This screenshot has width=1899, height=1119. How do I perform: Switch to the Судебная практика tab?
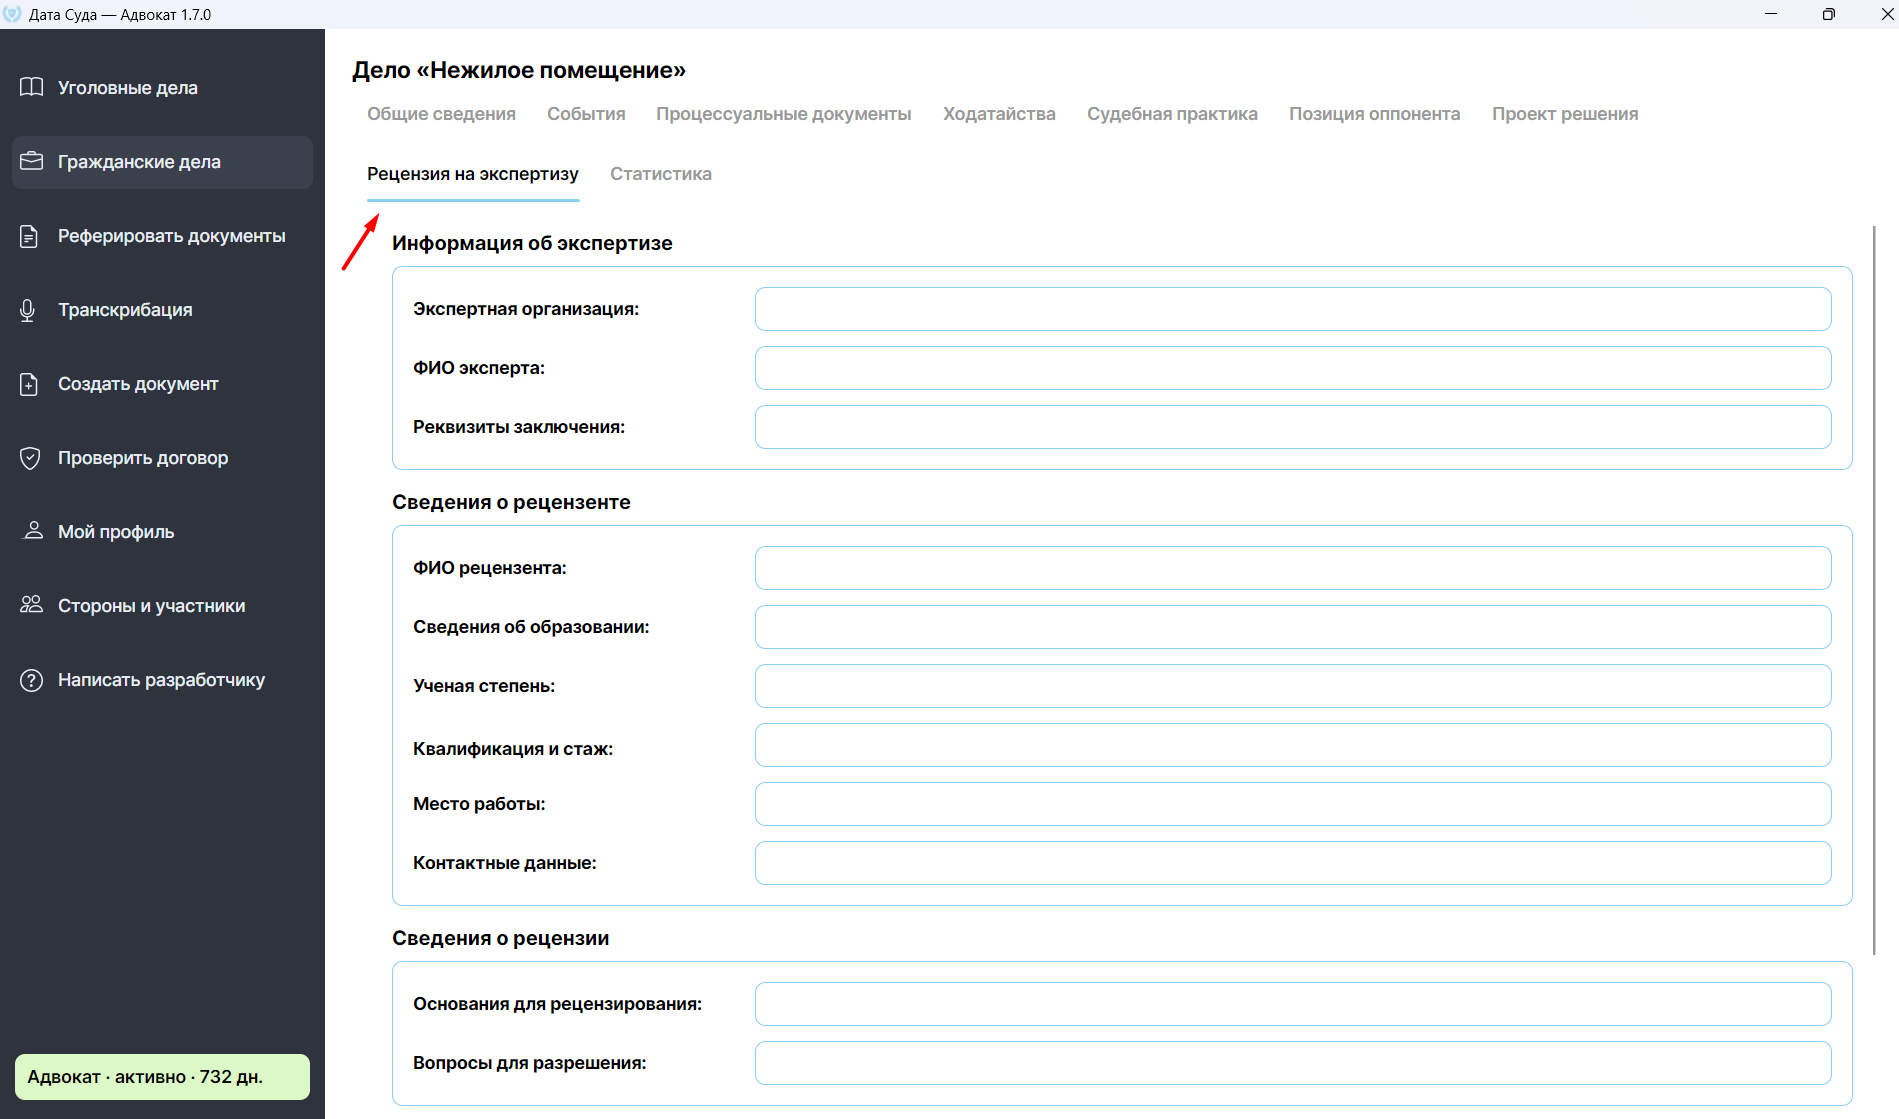(x=1172, y=114)
